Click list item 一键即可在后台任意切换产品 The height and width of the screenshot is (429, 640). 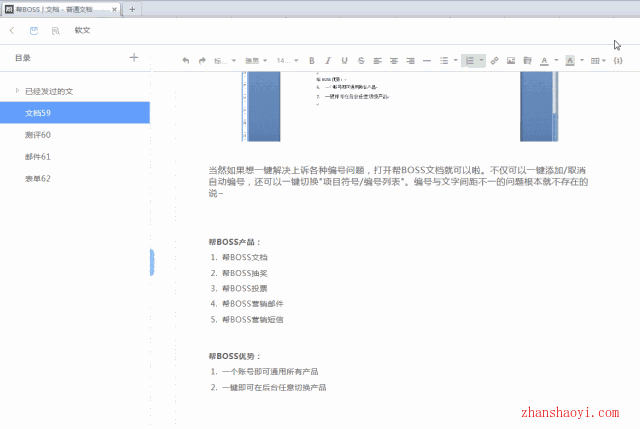point(274,387)
